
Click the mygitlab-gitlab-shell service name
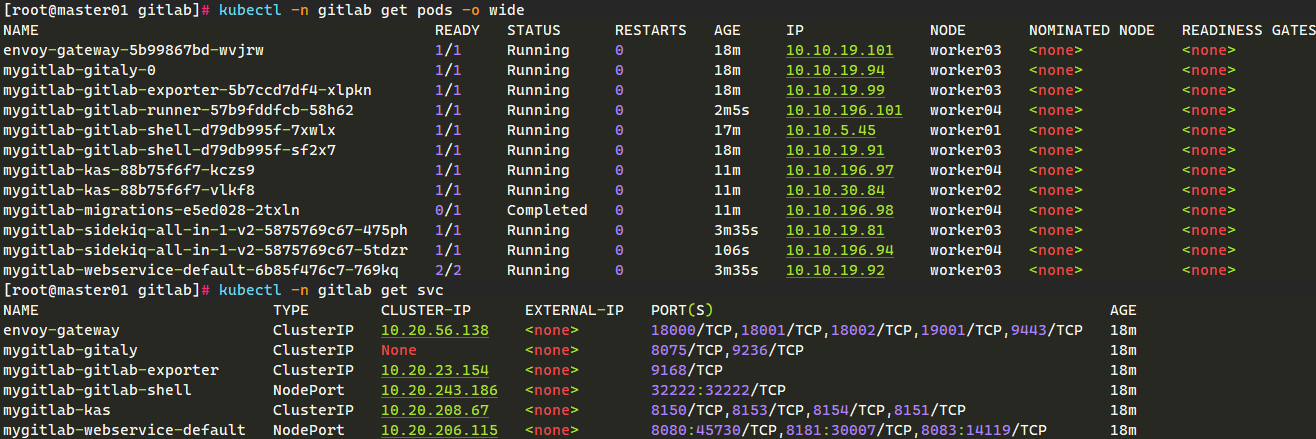pos(99,390)
